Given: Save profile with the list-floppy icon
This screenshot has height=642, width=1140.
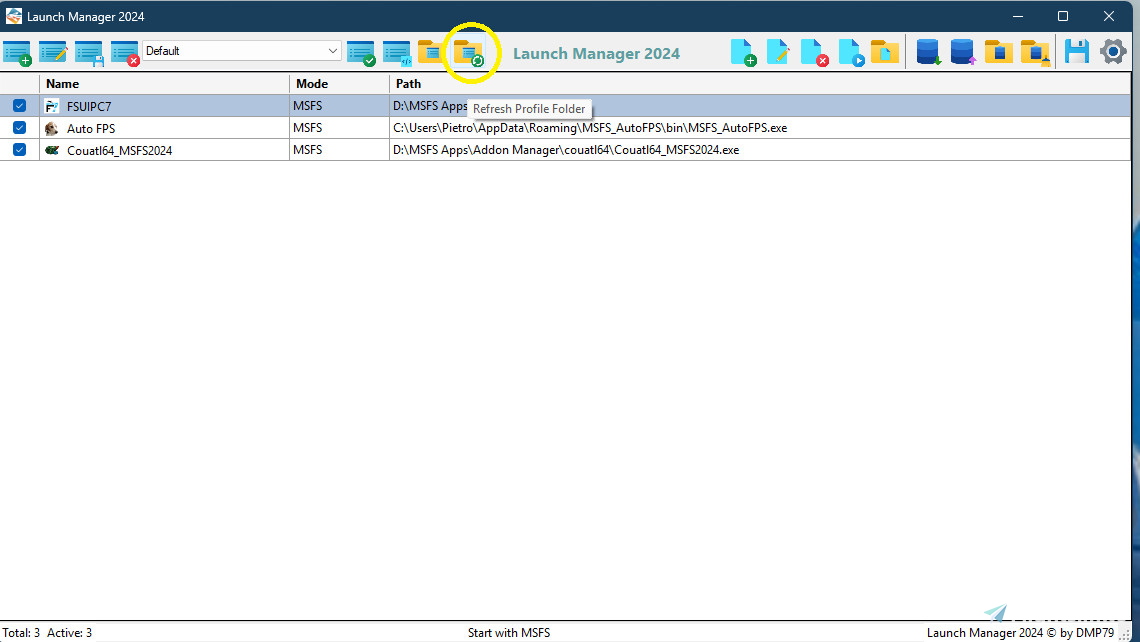Looking at the screenshot, I should click(x=89, y=53).
